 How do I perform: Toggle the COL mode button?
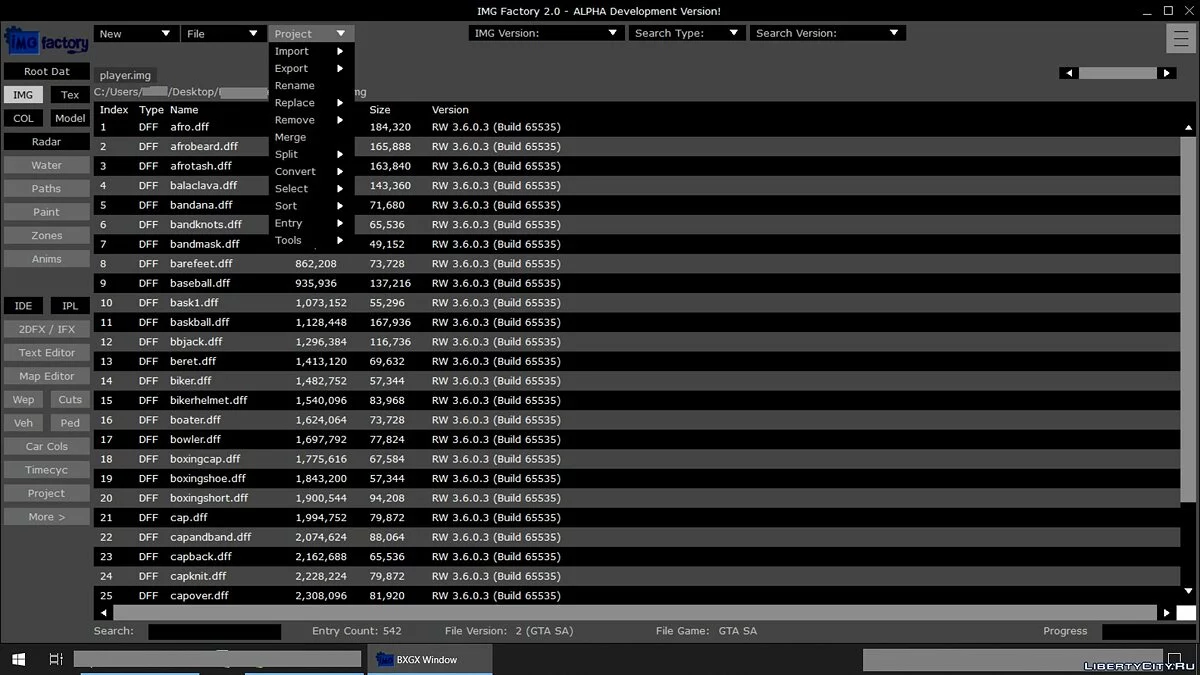tap(23, 118)
